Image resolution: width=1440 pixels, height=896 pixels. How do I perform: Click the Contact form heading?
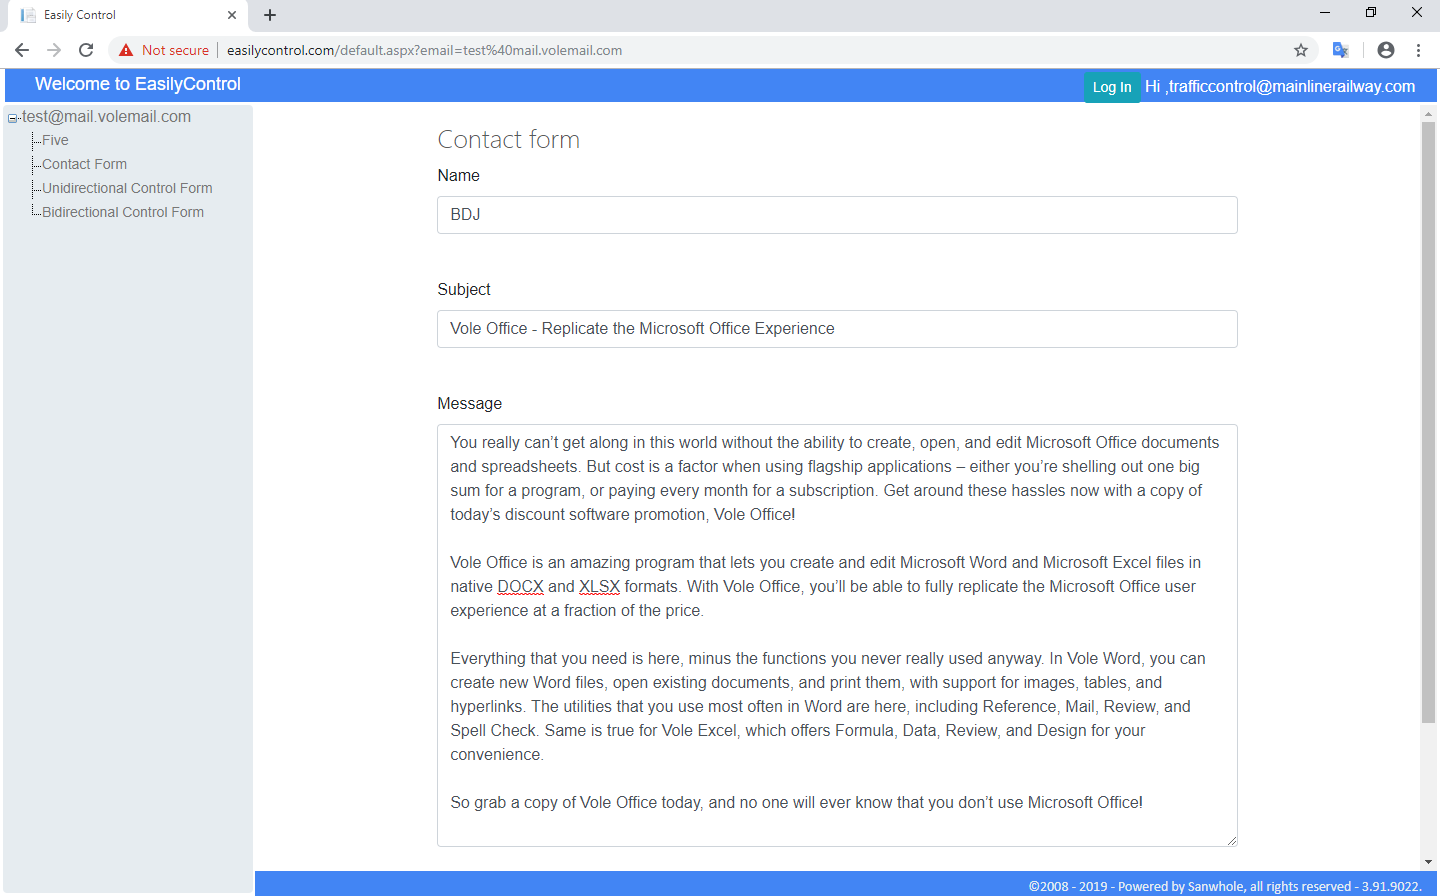pos(508,140)
